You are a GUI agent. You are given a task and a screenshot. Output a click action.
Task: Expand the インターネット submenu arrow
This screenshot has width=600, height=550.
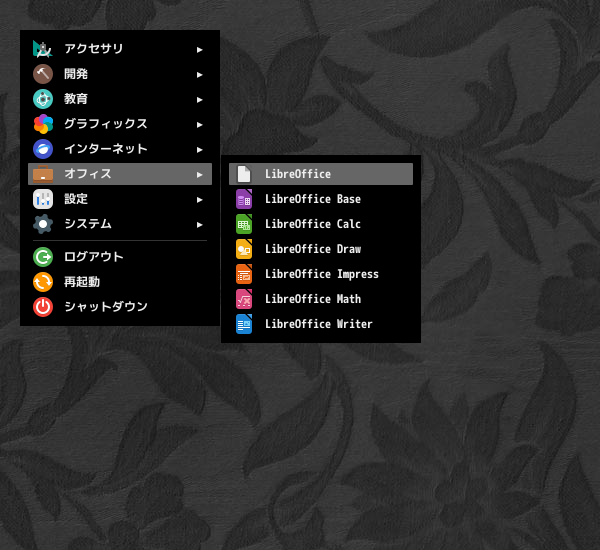point(199,150)
